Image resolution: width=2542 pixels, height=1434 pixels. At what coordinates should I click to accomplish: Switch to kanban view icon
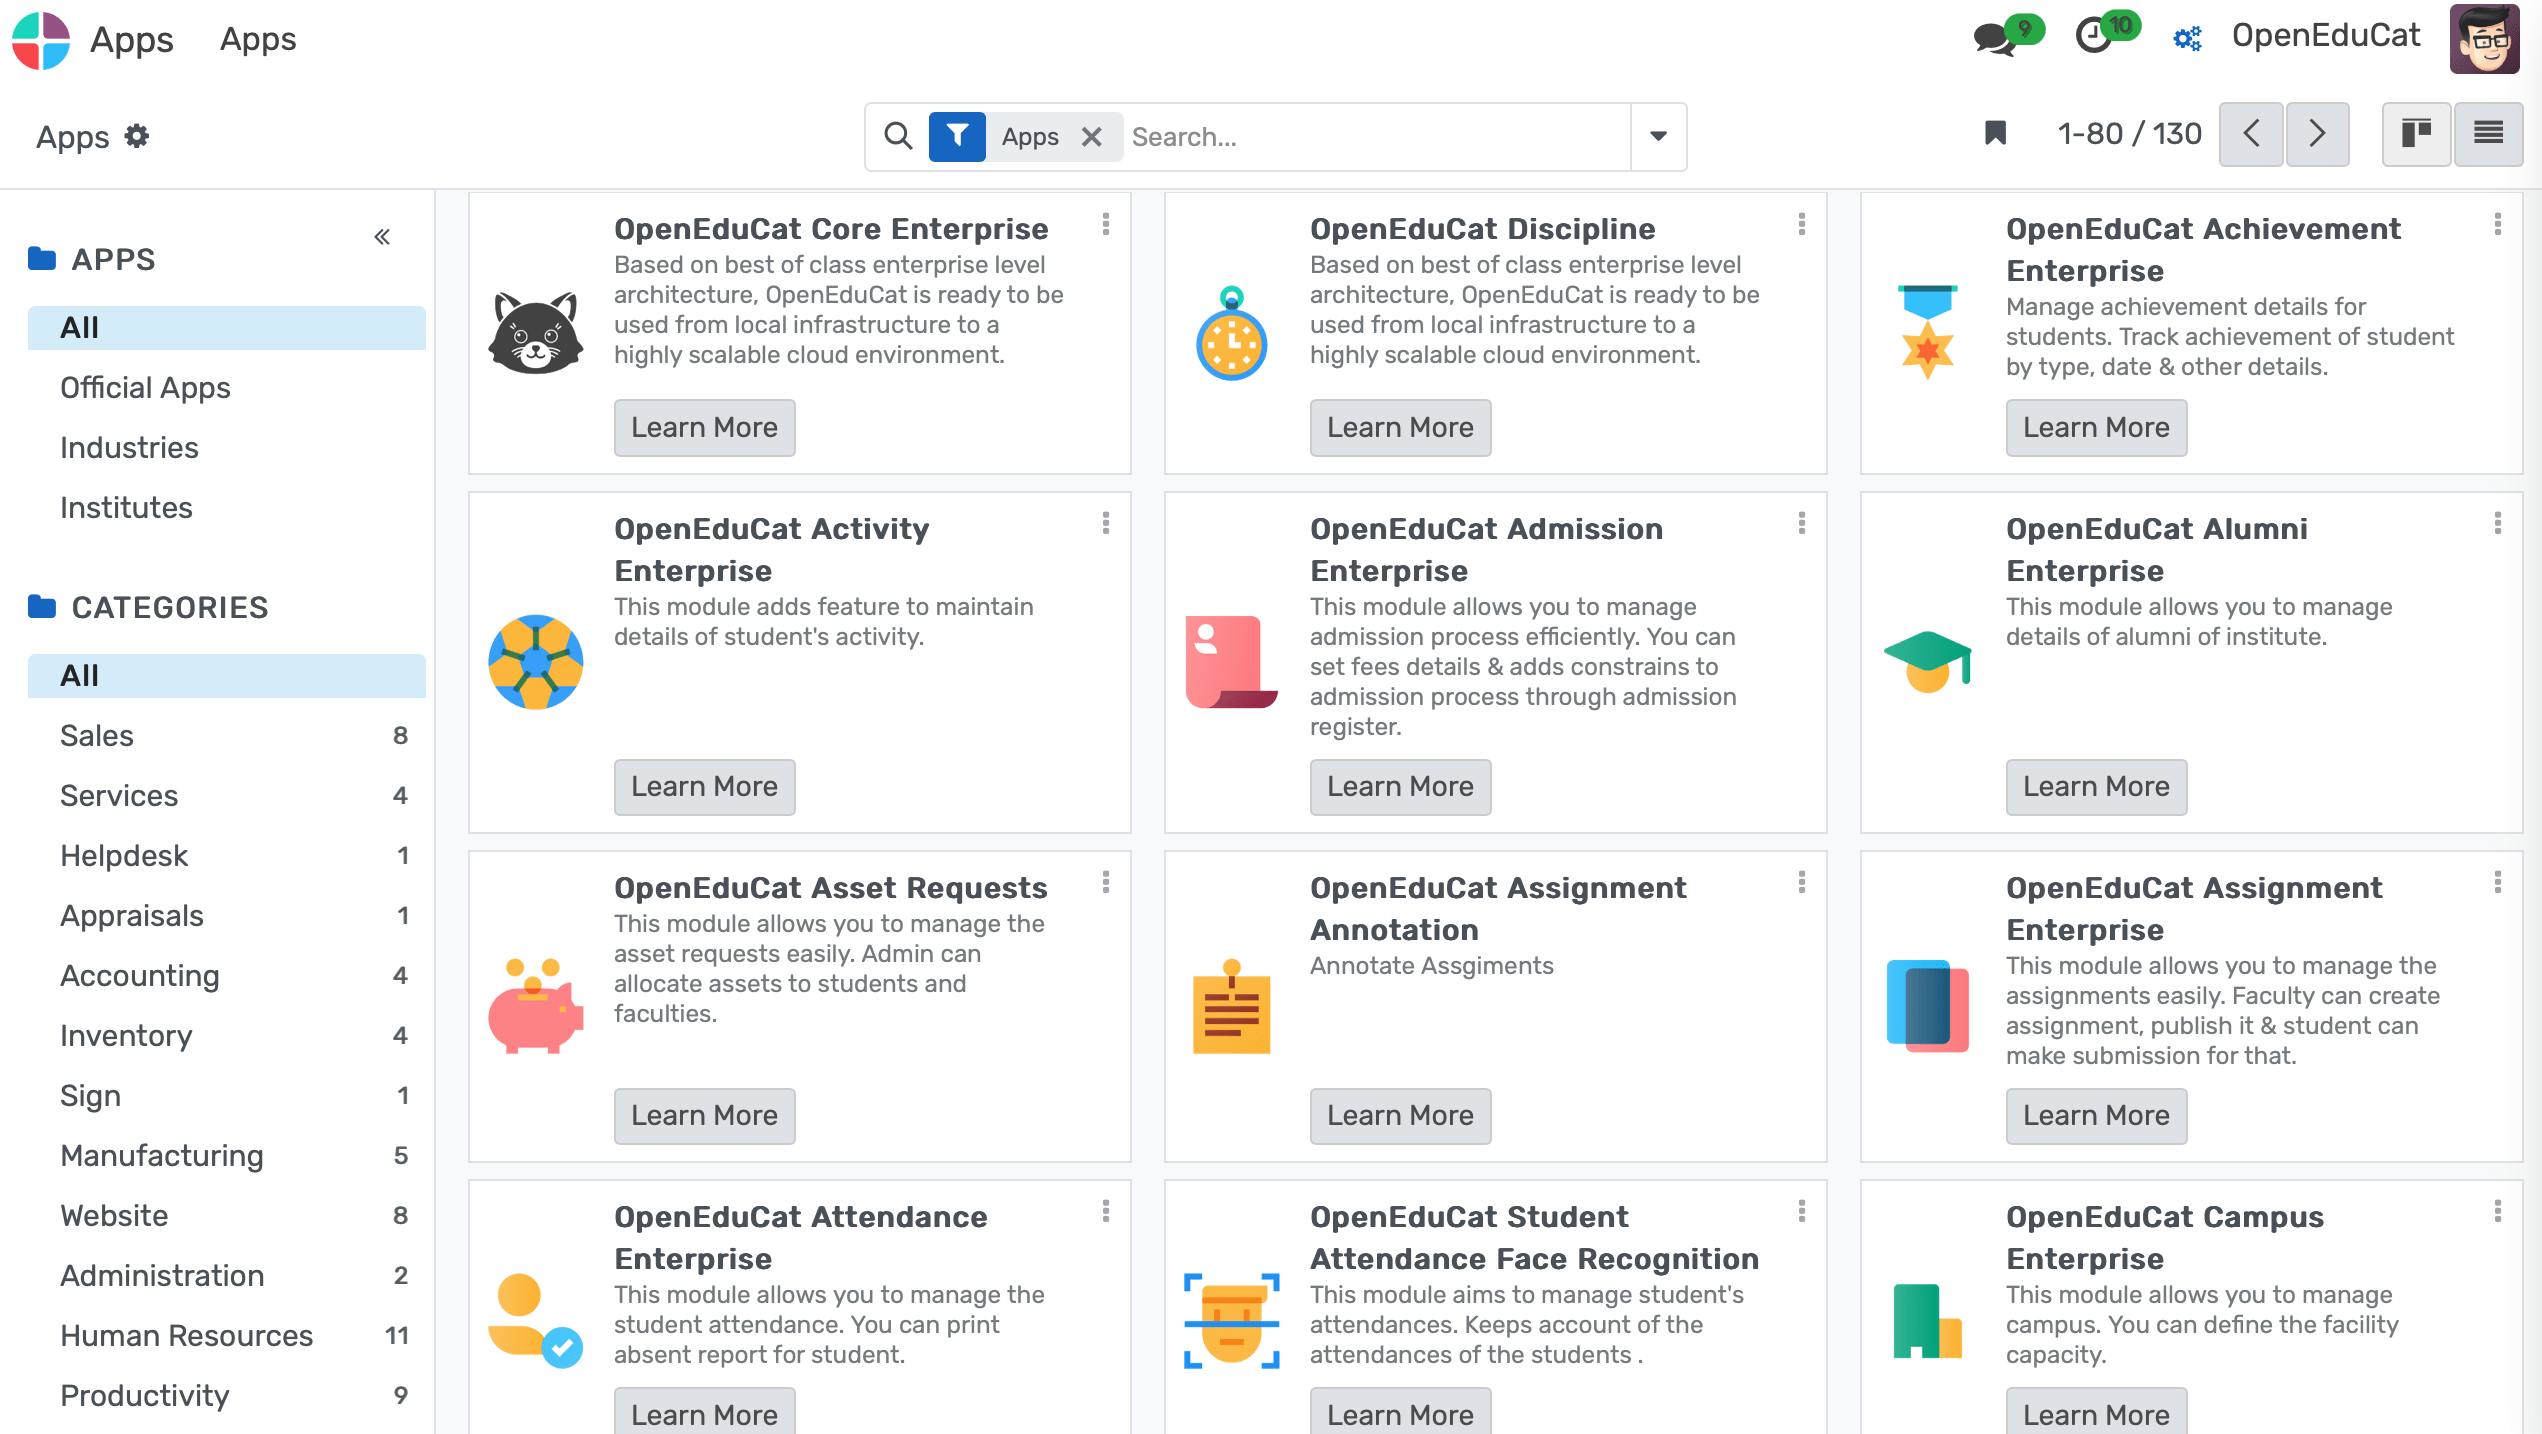tap(2417, 133)
